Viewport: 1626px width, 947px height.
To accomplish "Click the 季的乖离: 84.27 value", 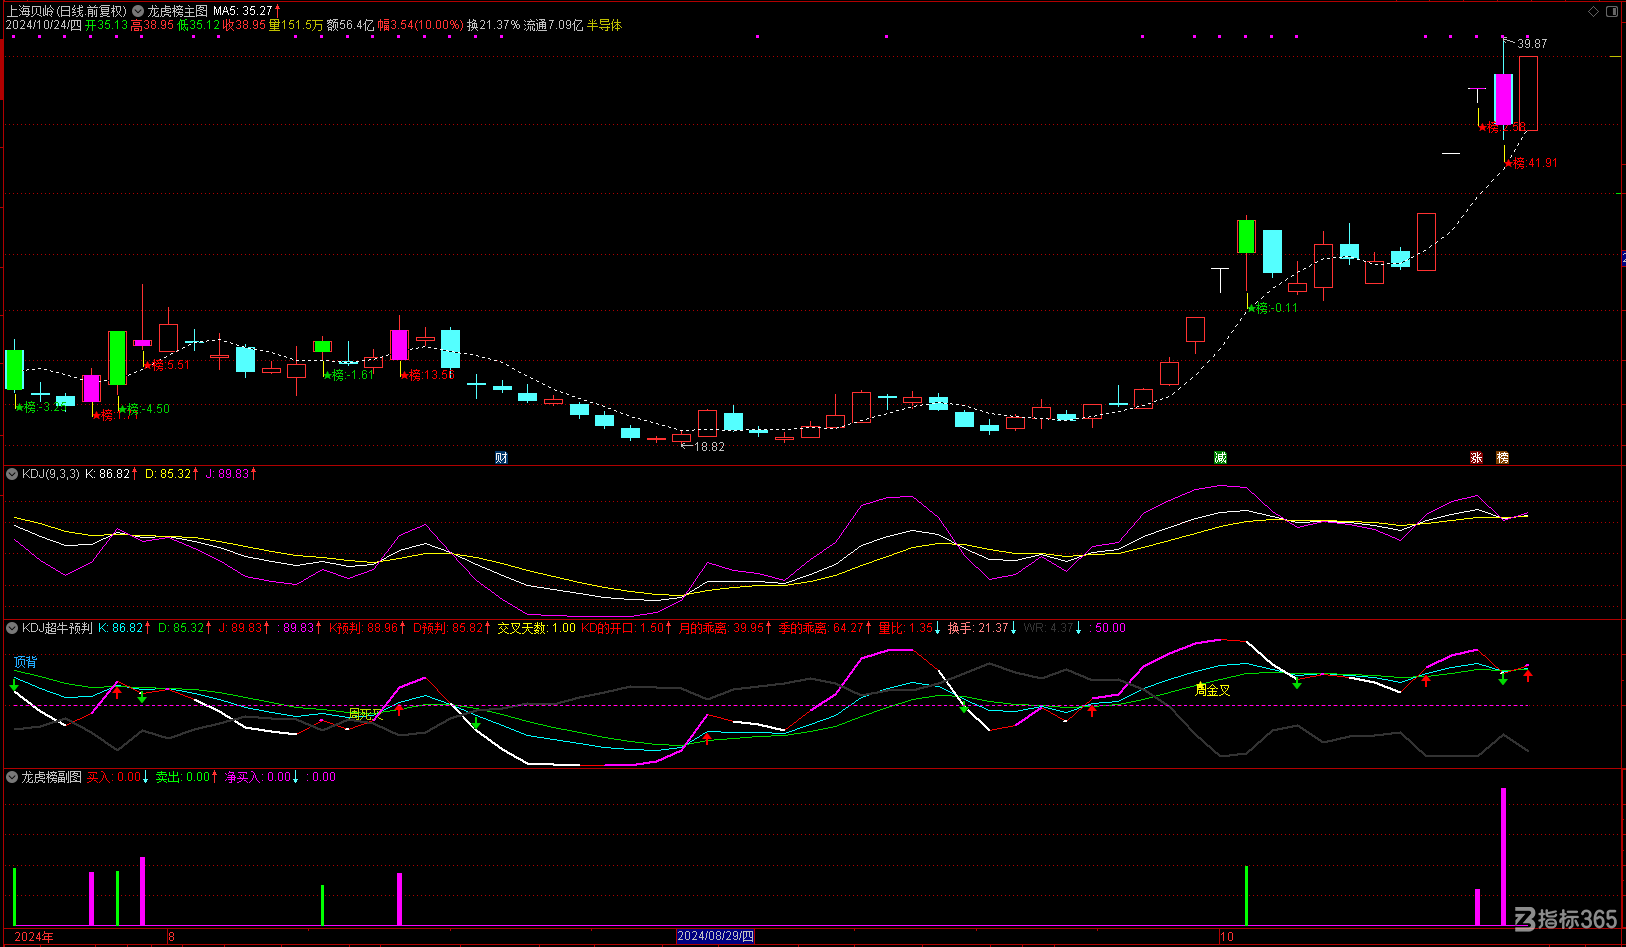I will tap(824, 628).
